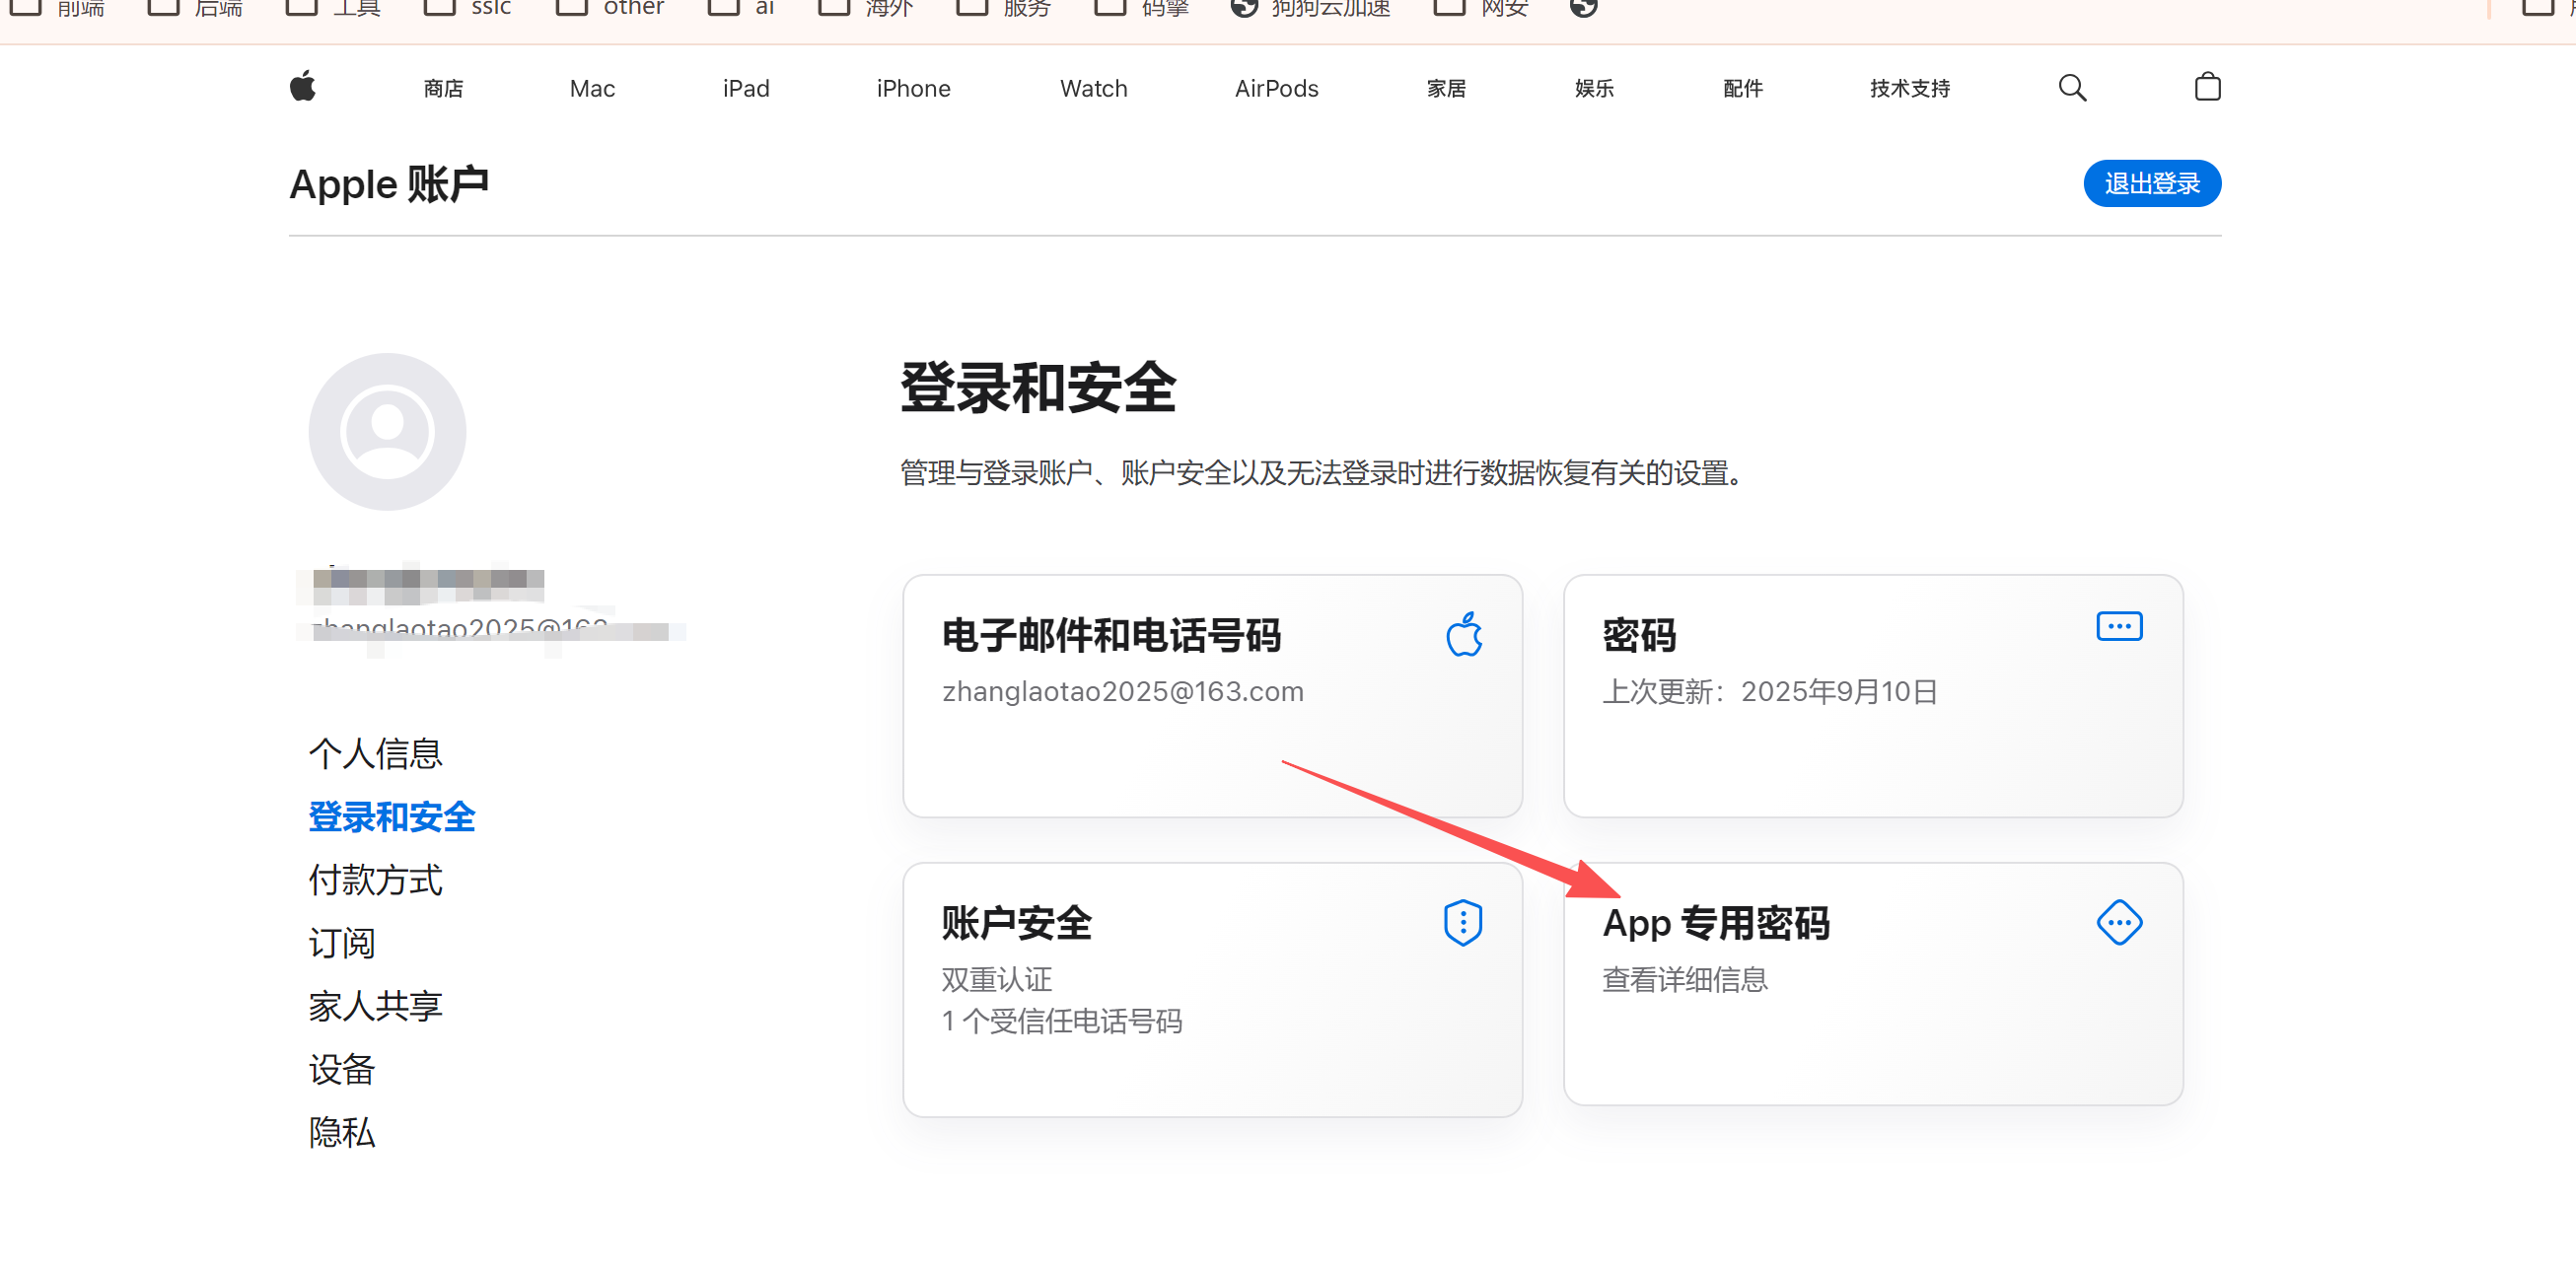Click the profile avatar placeholder
This screenshot has width=2576, height=1272.
pyautogui.click(x=386, y=431)
